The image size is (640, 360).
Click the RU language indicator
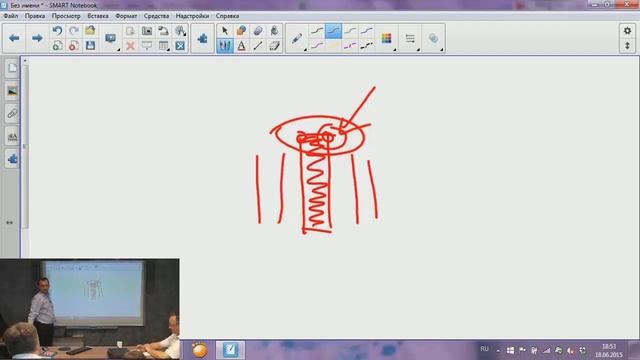point(484,349)
